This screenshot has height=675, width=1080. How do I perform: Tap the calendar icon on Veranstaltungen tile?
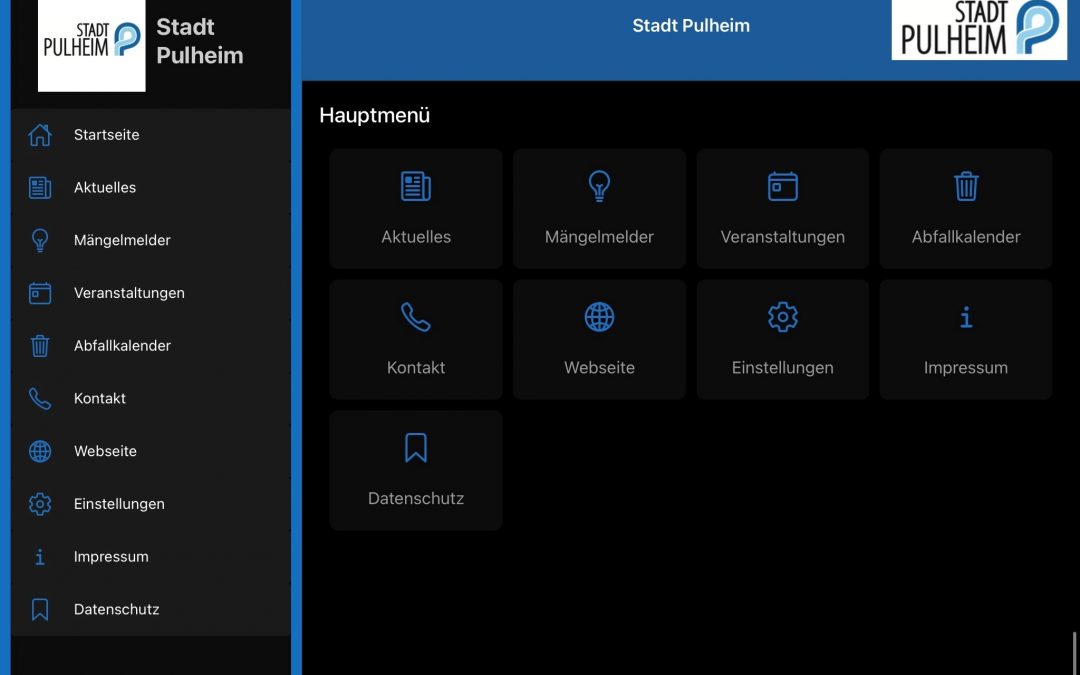click(x=783, y=186)
